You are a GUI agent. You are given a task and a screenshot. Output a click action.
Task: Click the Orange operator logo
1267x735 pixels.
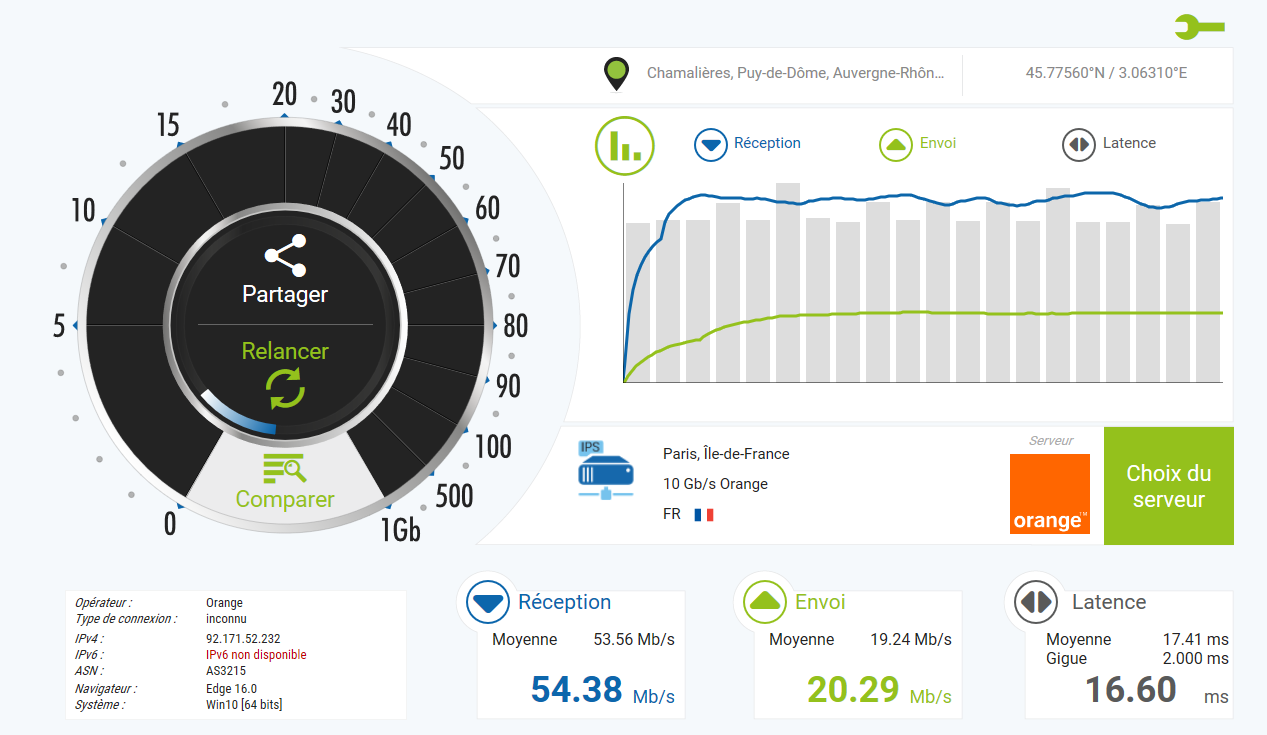click(1049, 494)
